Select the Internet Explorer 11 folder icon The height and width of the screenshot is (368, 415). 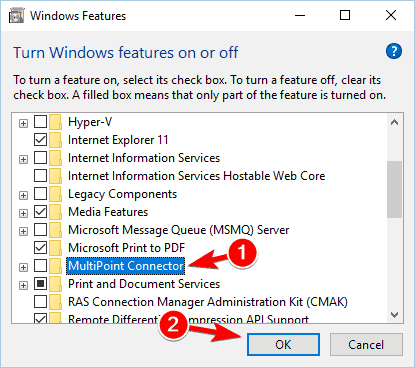55,140
